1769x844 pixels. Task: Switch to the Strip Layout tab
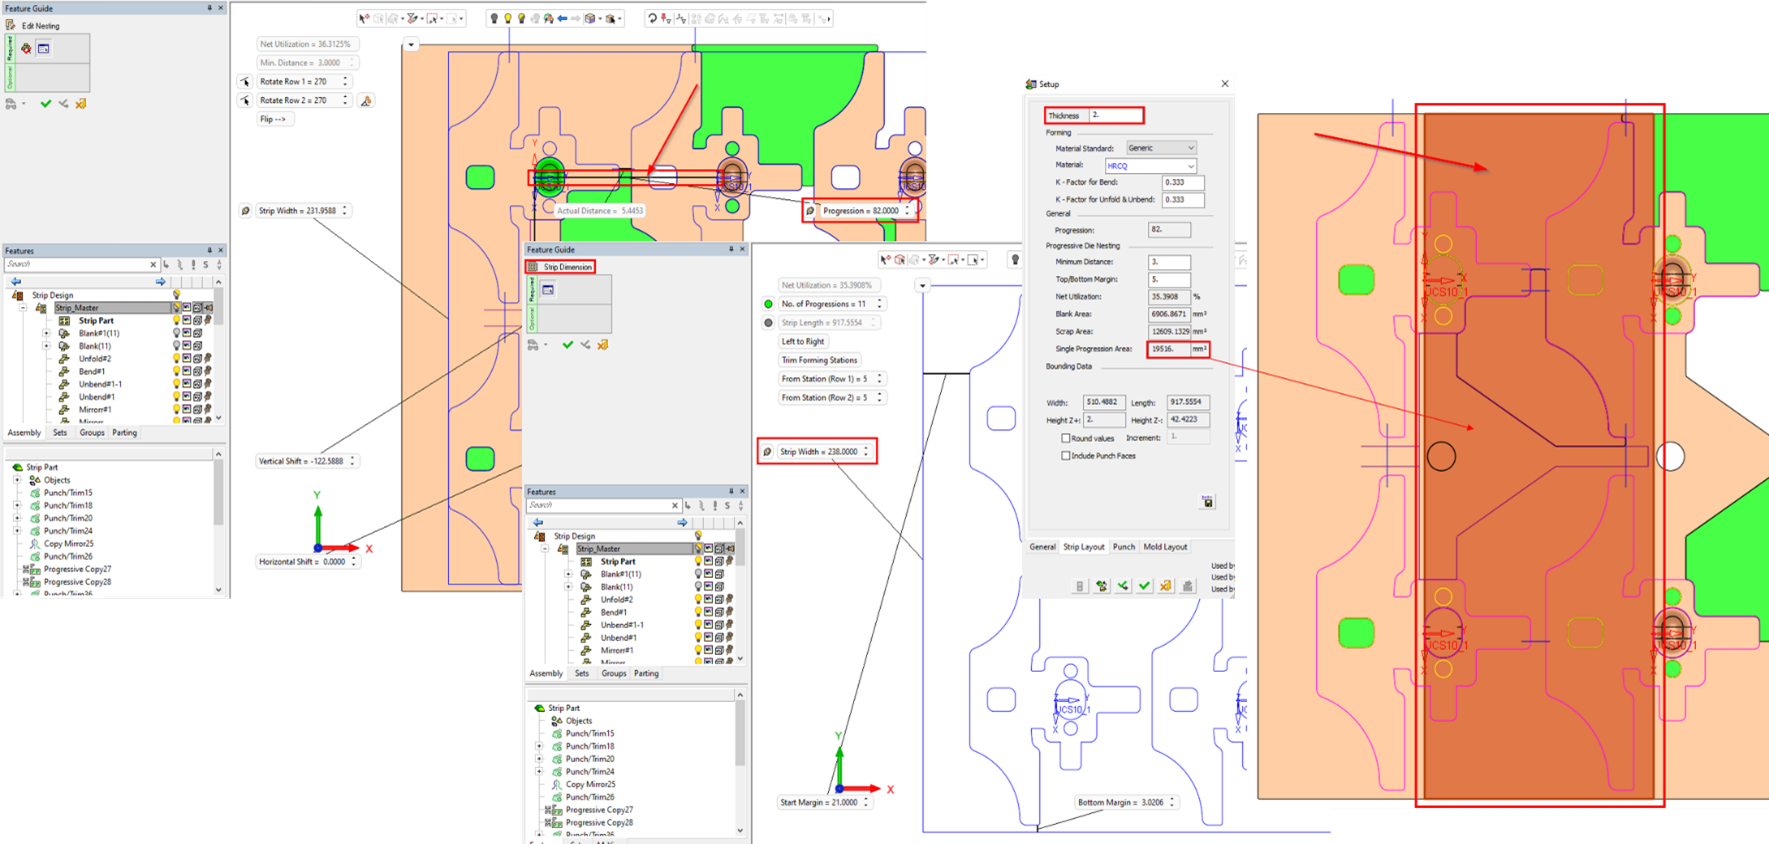point(1083,547)
